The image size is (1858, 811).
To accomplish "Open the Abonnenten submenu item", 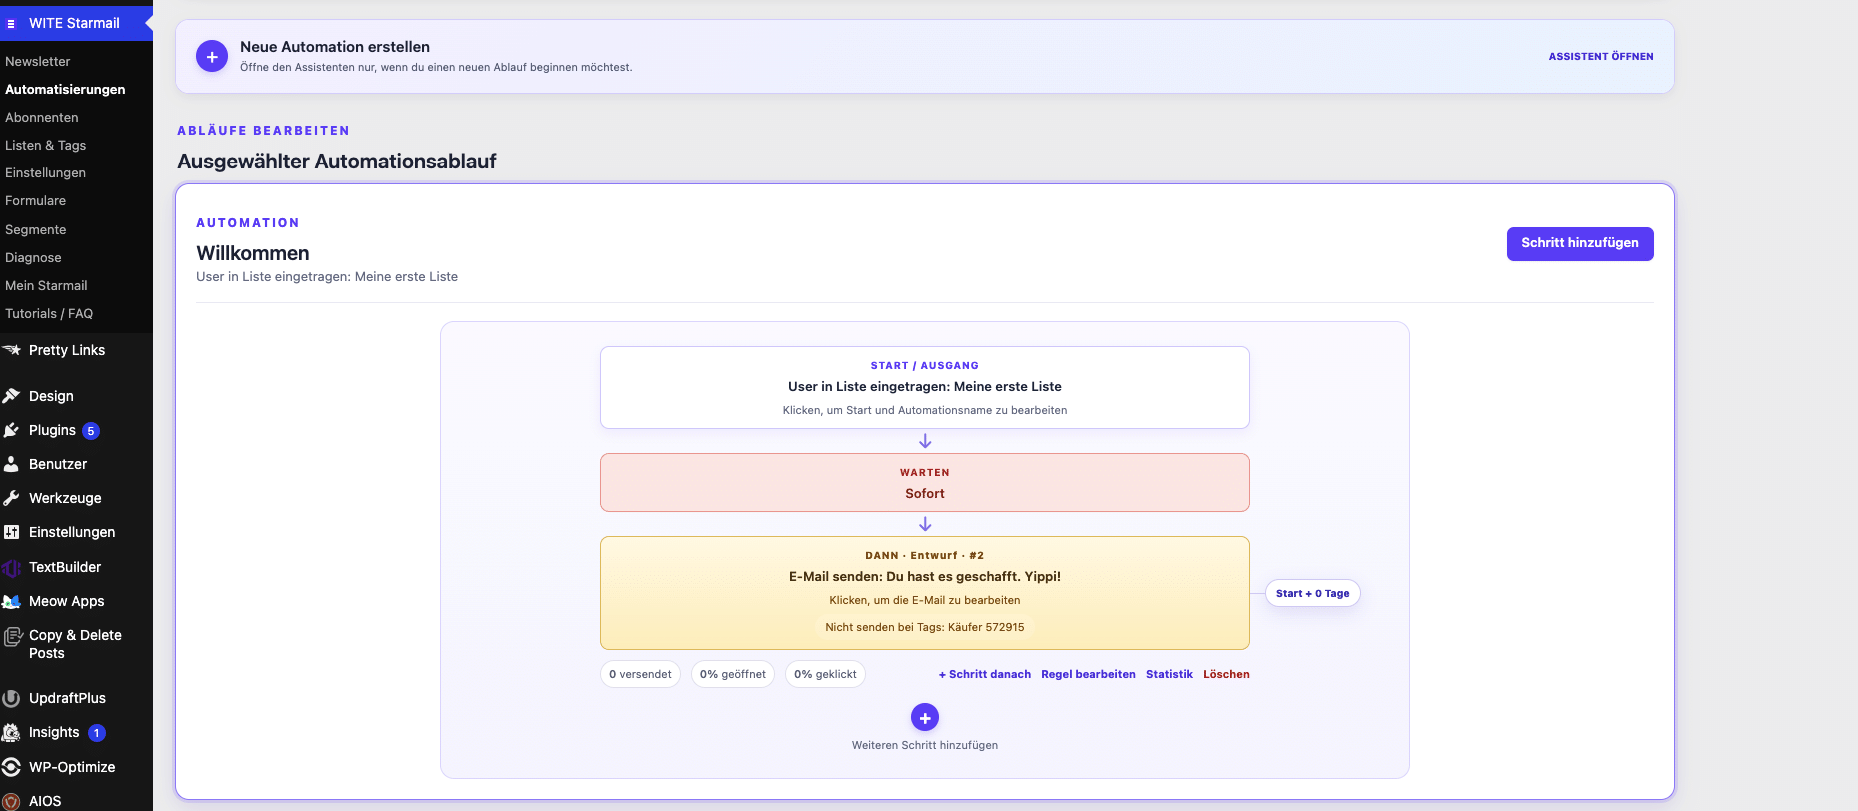I will [42, 117].
